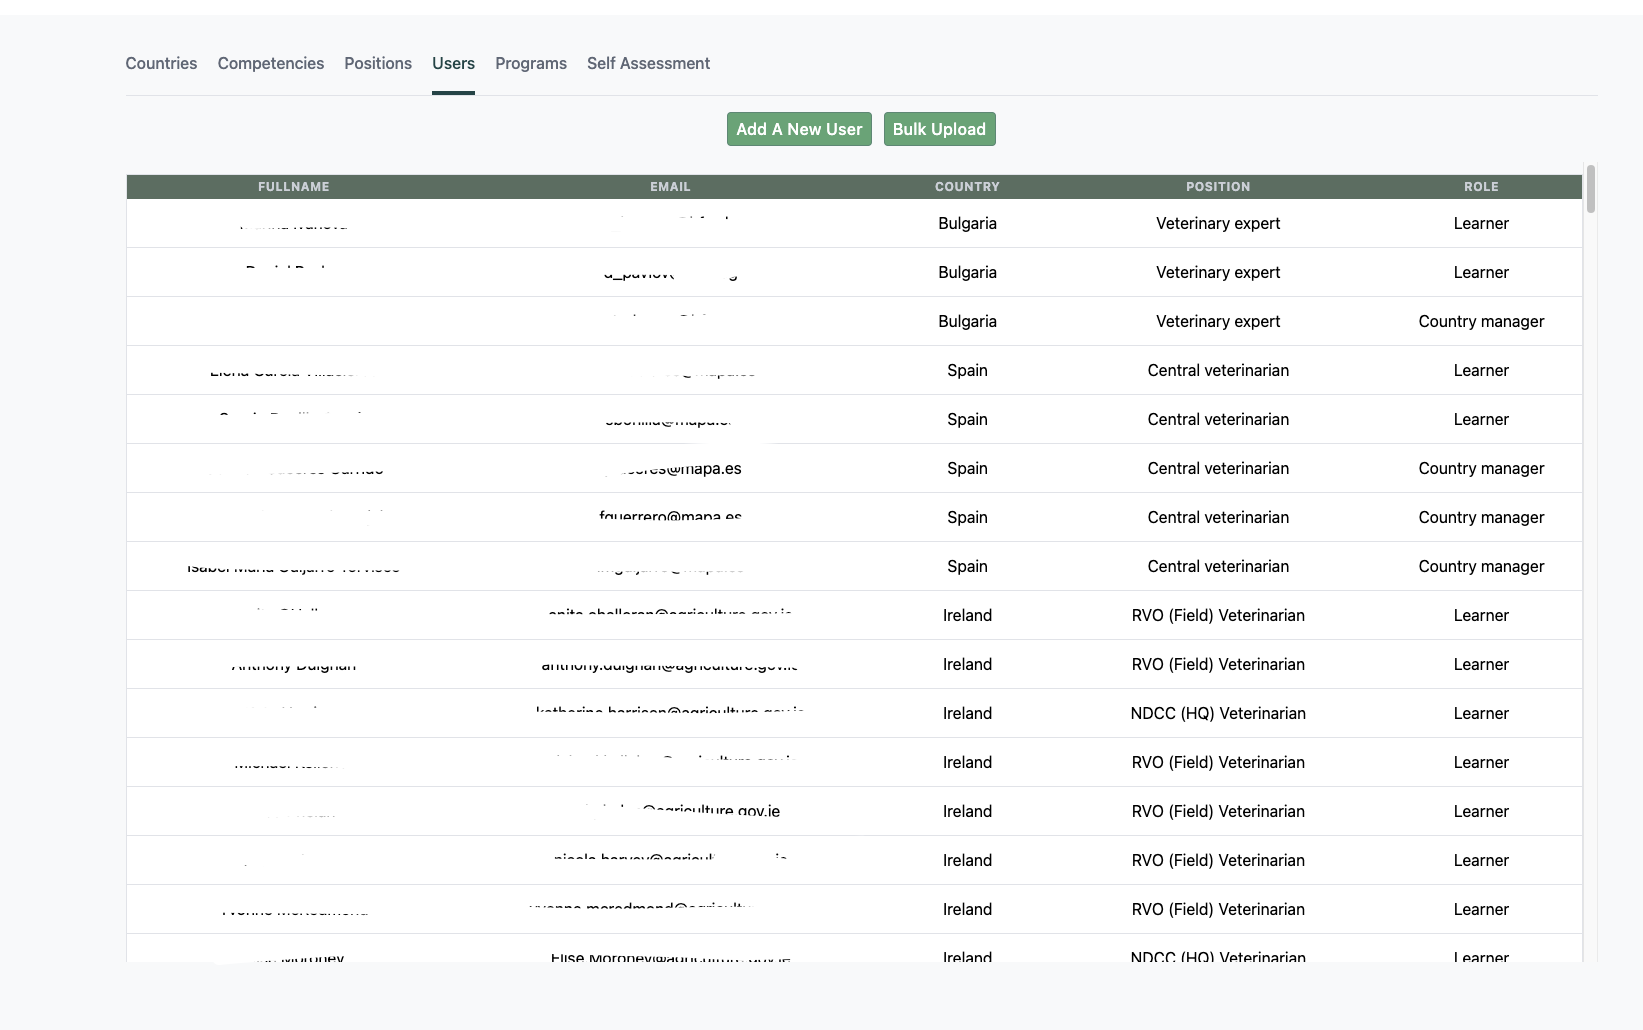This screenshot has height=1030, width=1643.
Task: Select 'Learner' in the katherine.harrison row
Action: [x=1481, y=713]
